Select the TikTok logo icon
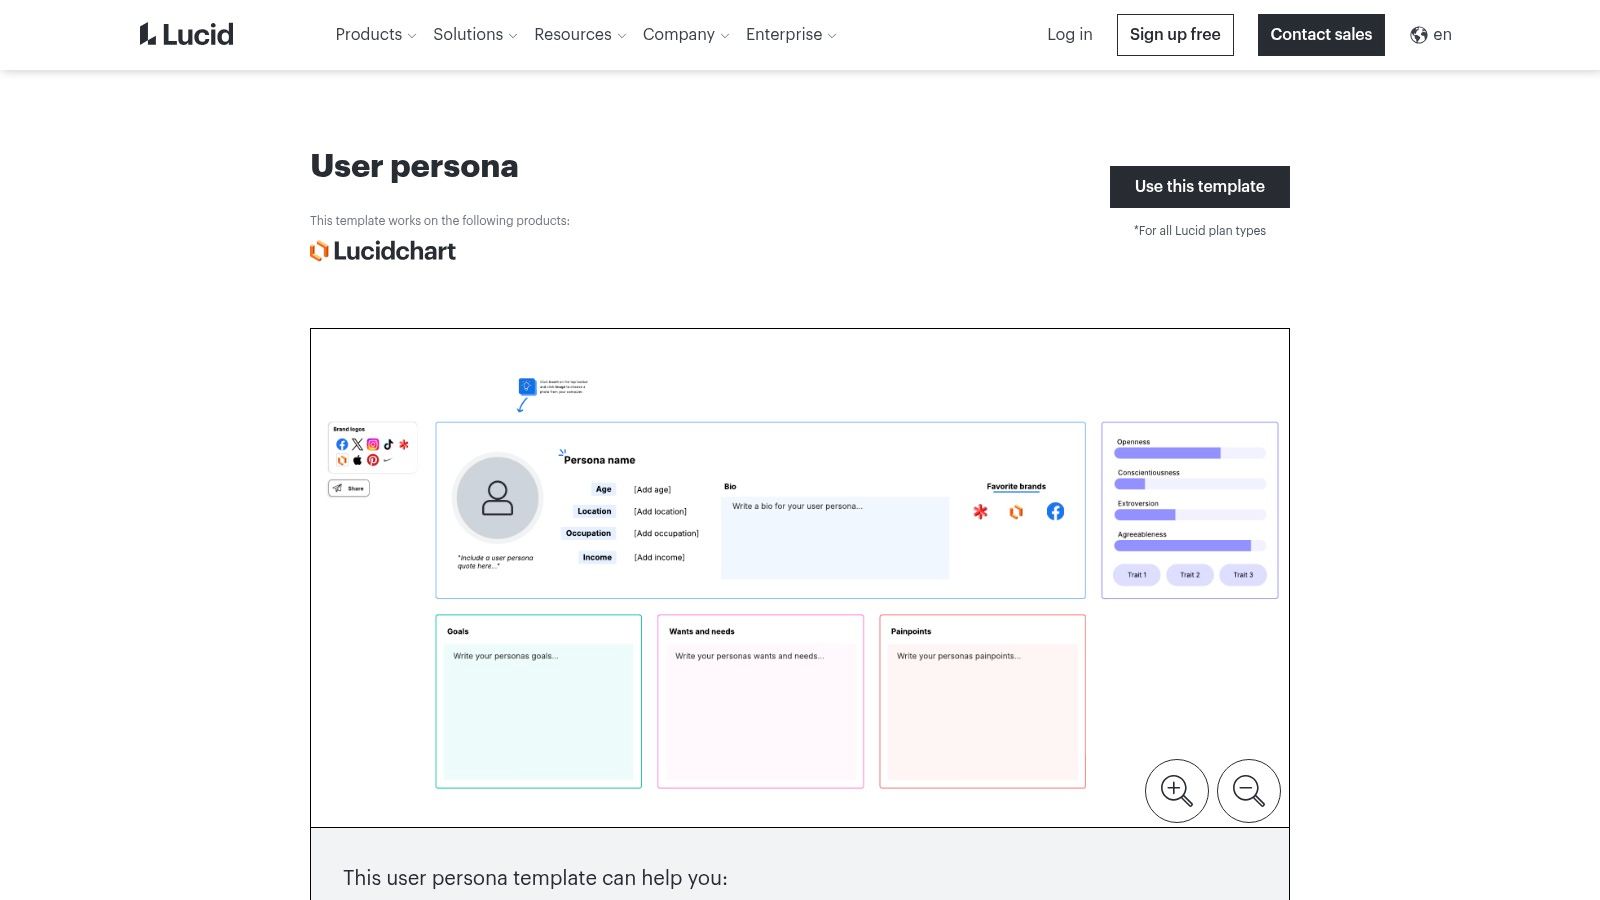Screen dimensions: 1600x900 388,444
